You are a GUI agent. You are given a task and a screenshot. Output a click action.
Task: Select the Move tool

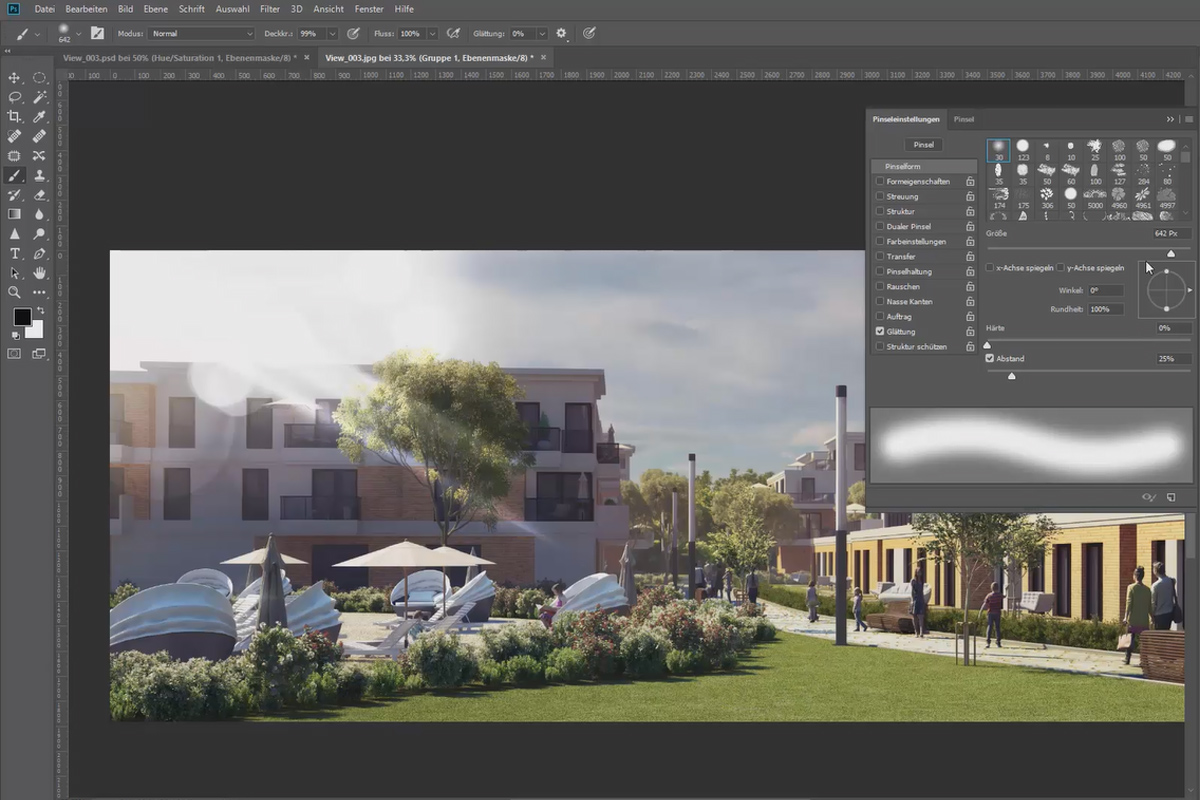point(15,78)
